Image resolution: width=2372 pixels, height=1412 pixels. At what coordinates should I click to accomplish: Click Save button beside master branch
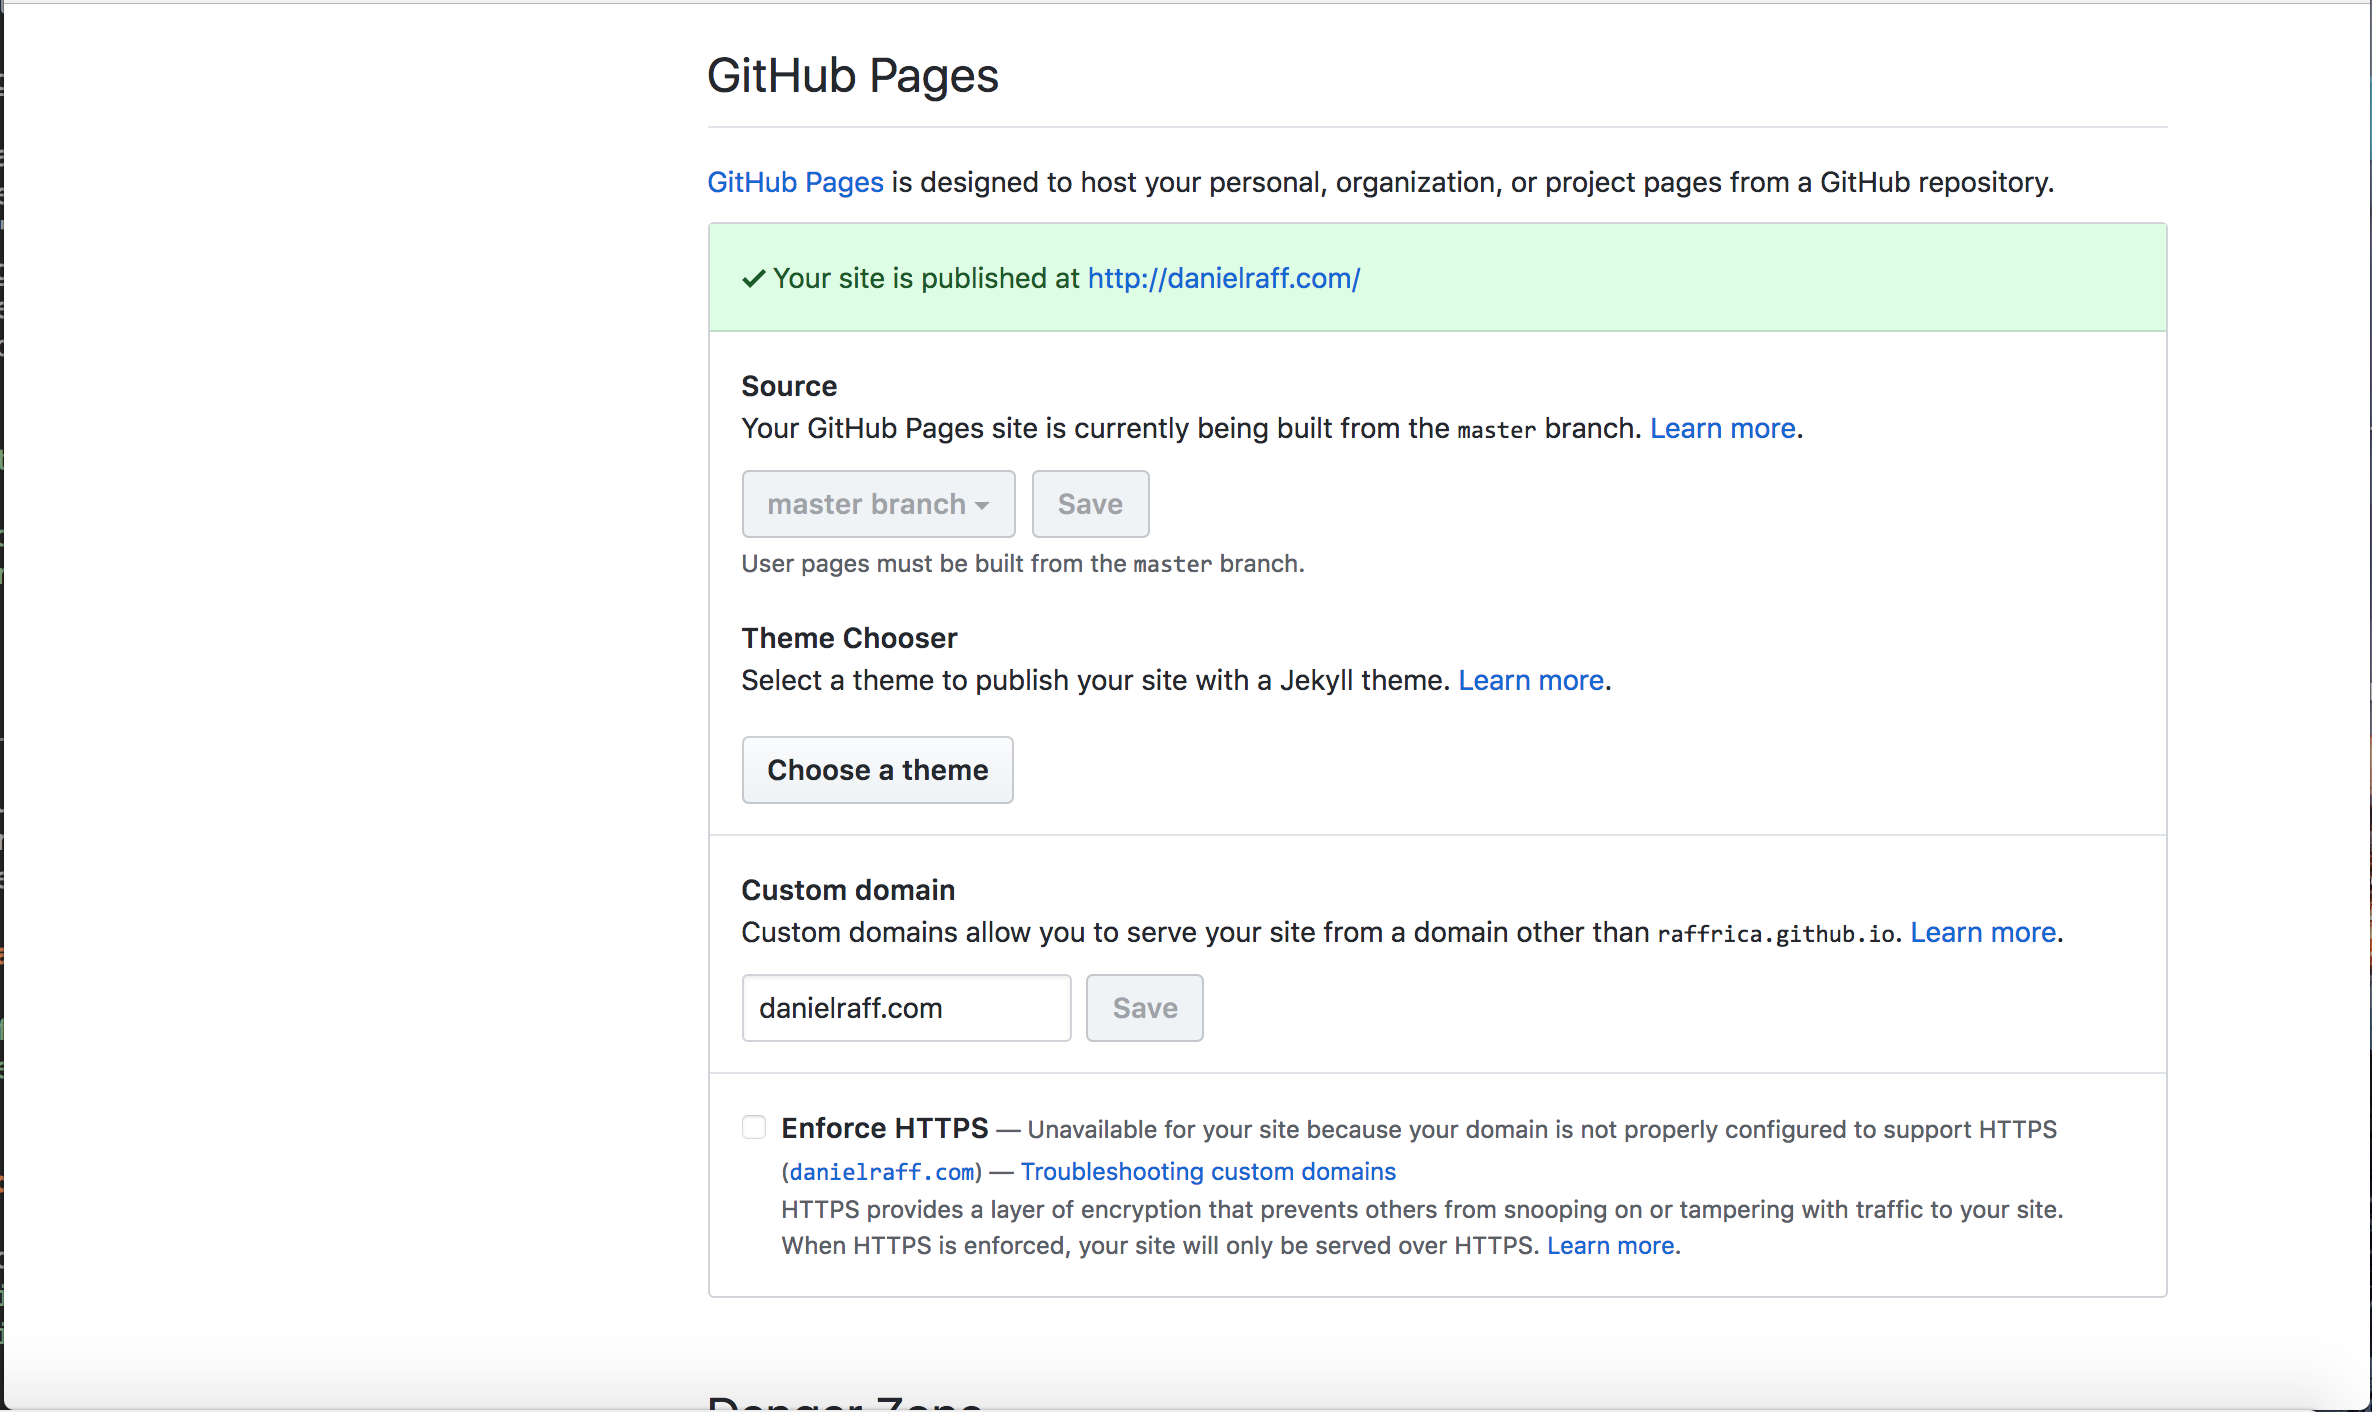click(x=1090, y=504)
